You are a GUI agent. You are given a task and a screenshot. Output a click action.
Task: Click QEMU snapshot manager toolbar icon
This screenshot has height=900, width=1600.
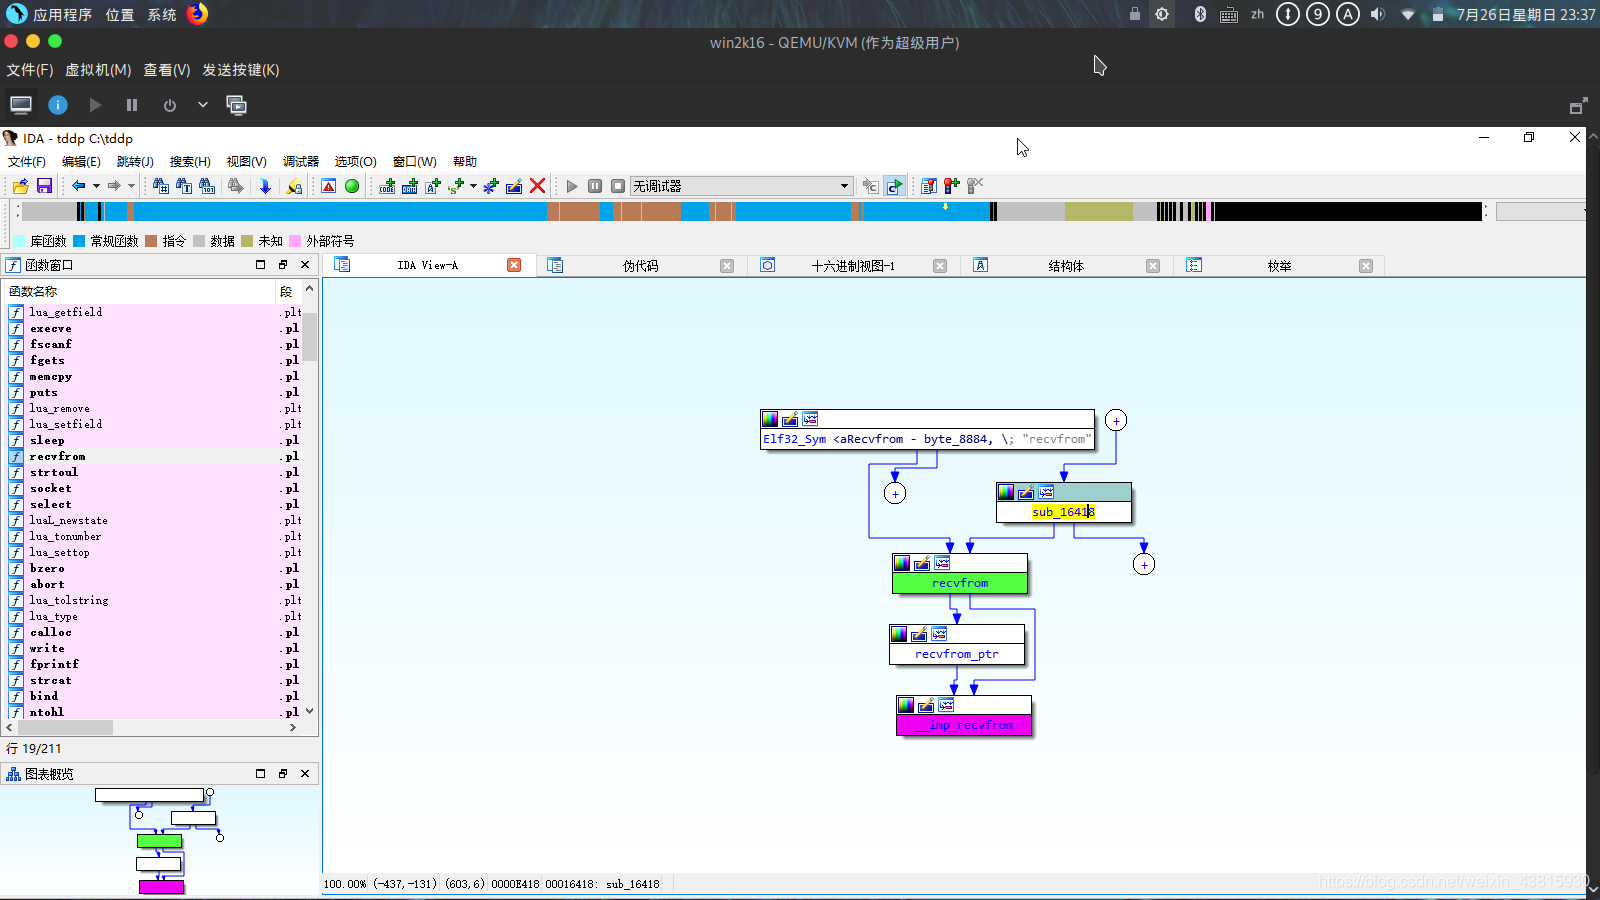click(x=237, y=105)
